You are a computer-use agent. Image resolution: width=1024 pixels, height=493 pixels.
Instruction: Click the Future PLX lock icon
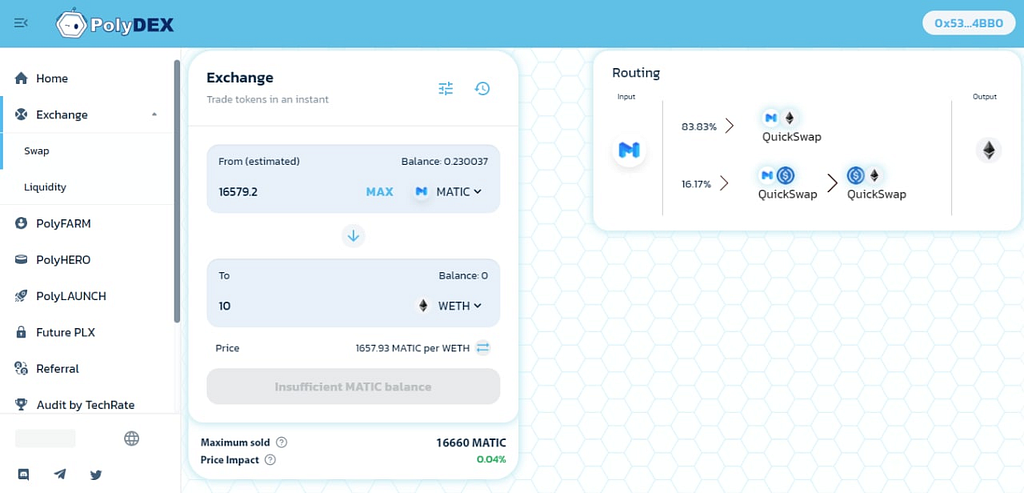(x=21, y=332)
